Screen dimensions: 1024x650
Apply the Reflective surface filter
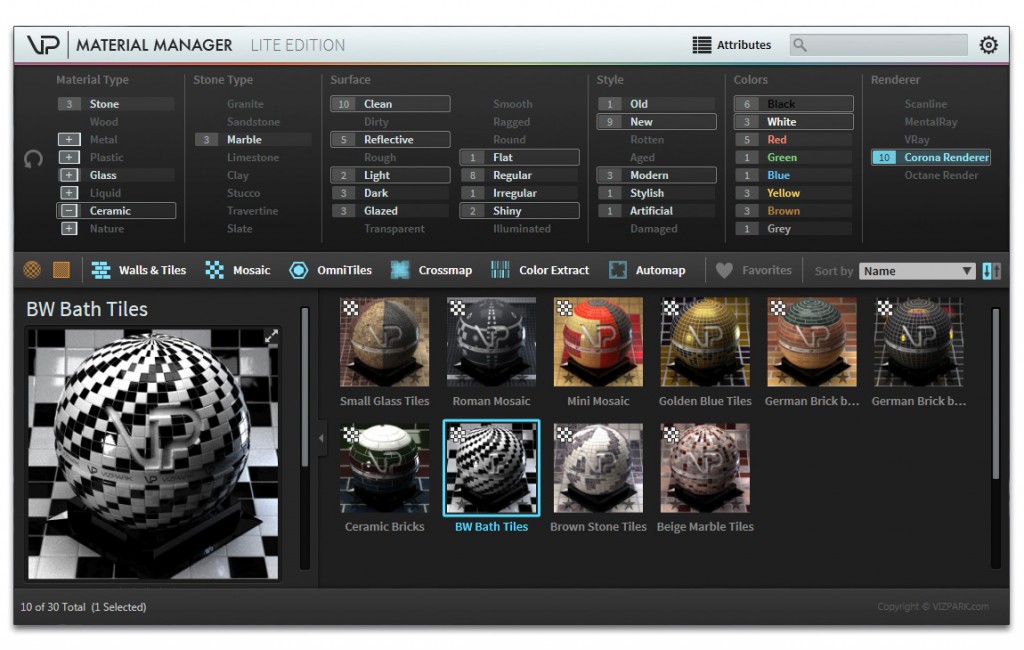click(389, 139)
